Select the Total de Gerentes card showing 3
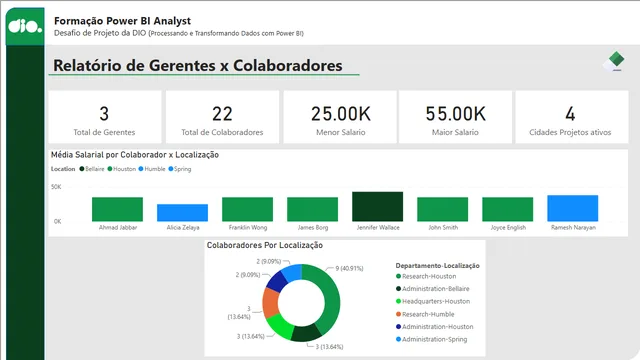This screenshot has width=640, height=360. tap(105, 117)
